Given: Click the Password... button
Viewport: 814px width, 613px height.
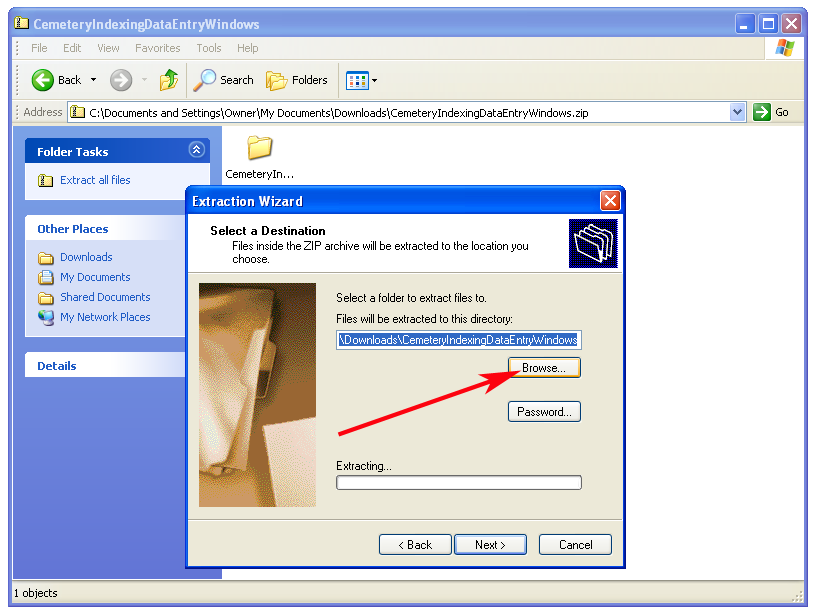Looking at the screenshot, I should point(544,412).
